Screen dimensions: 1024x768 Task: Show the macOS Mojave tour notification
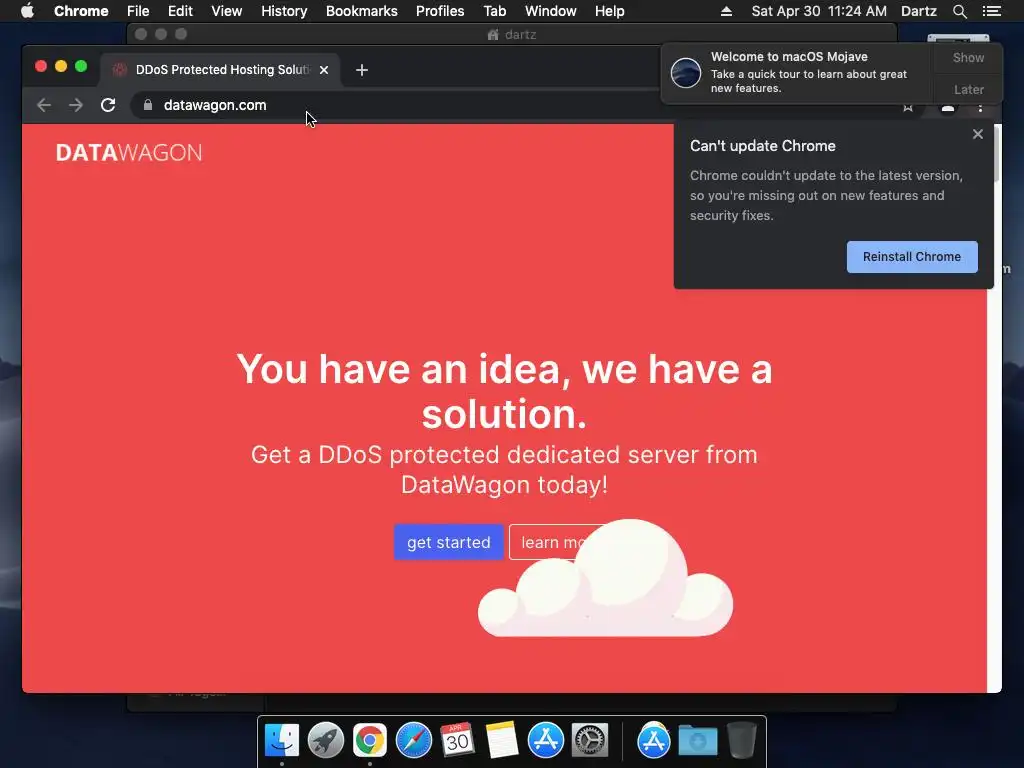pos(968,57)
